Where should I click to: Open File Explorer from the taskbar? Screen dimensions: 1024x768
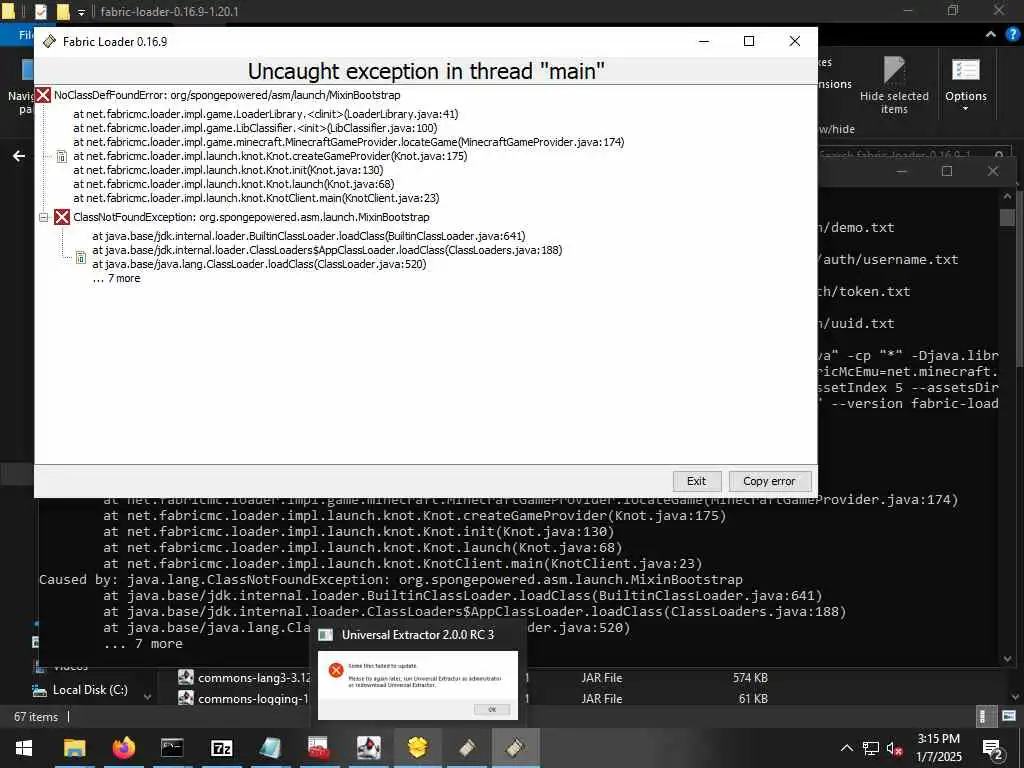pos(74,748)
